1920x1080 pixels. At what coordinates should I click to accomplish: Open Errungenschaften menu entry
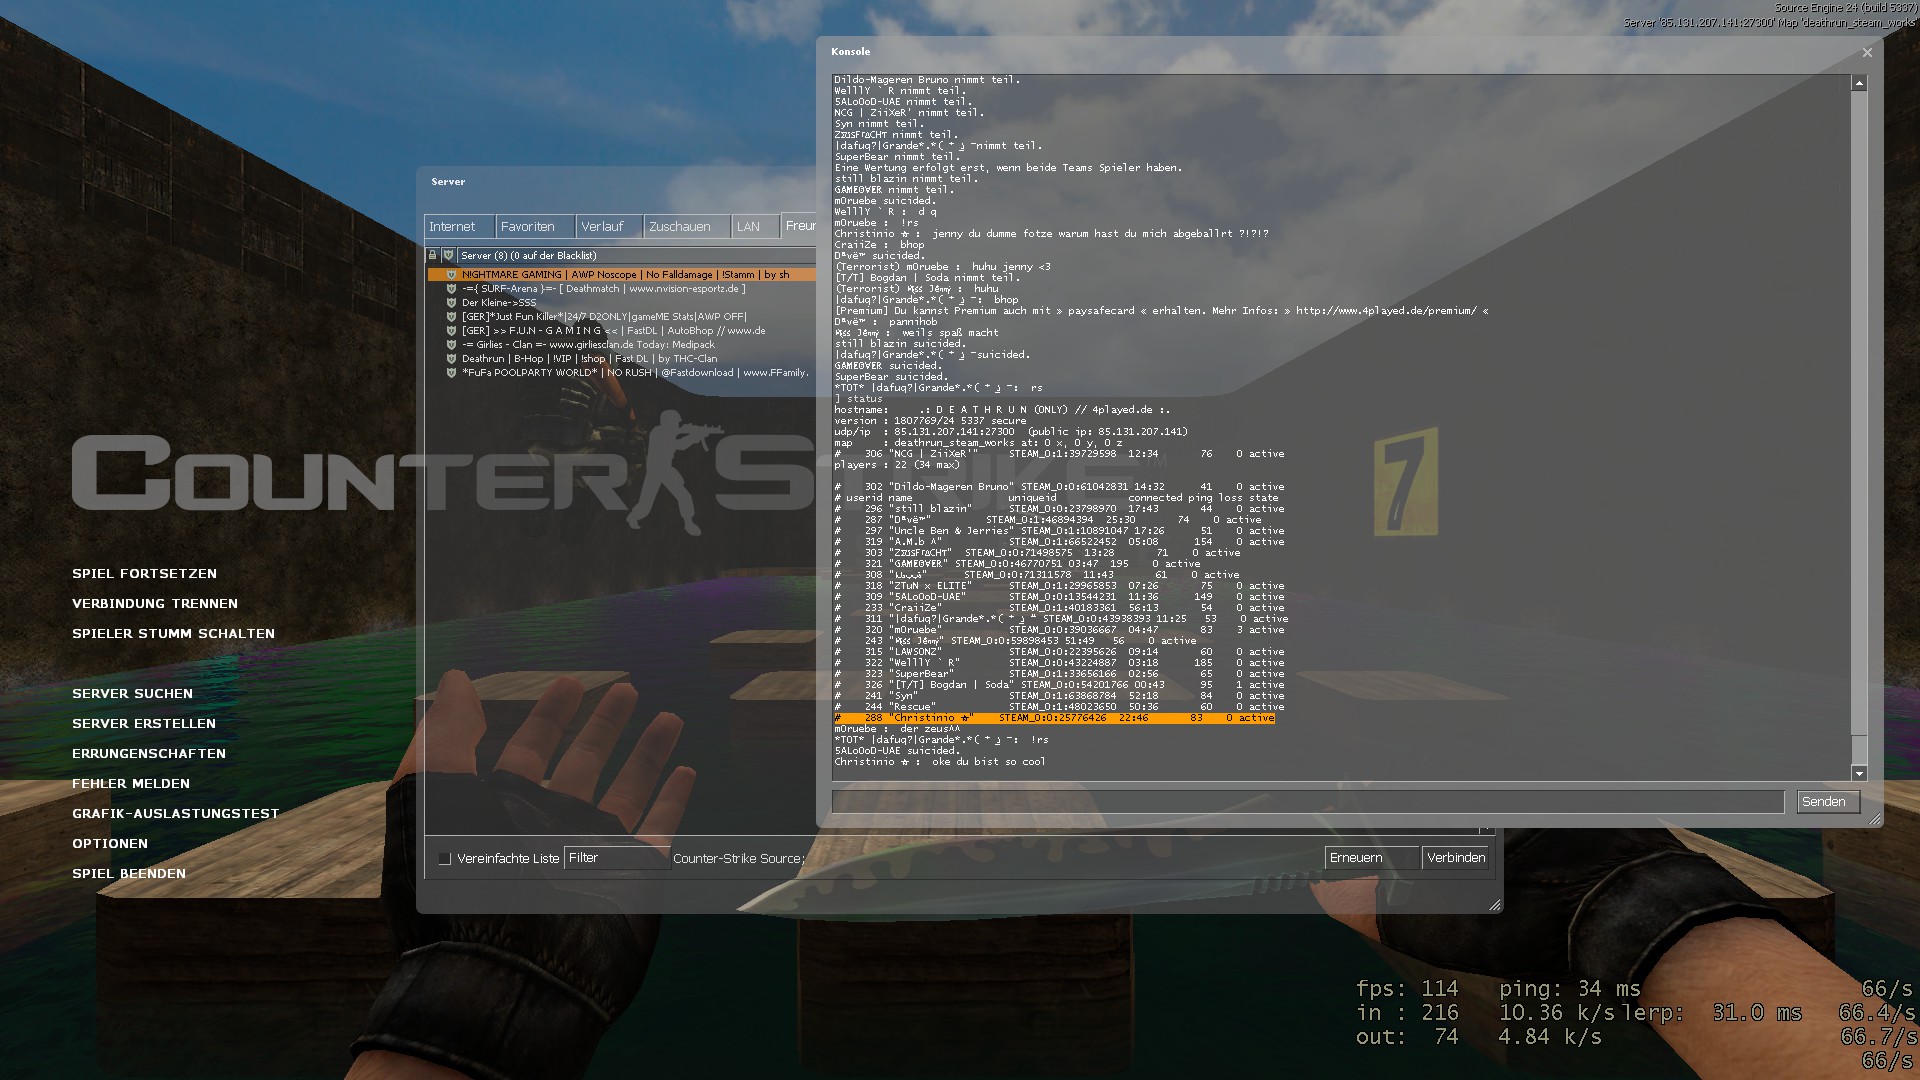pyautogui.click(x=149, y=754)
